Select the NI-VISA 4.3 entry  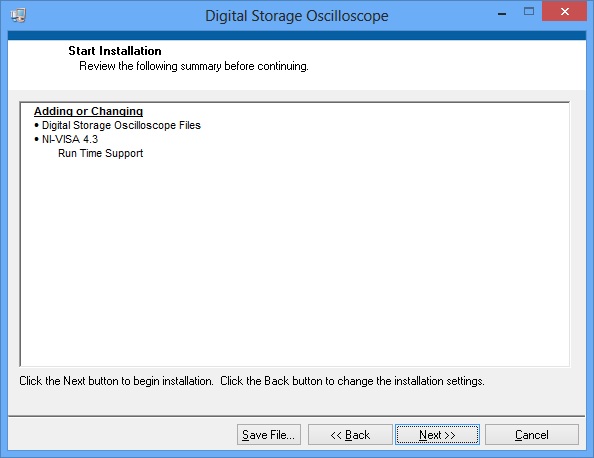coord(70,139)
